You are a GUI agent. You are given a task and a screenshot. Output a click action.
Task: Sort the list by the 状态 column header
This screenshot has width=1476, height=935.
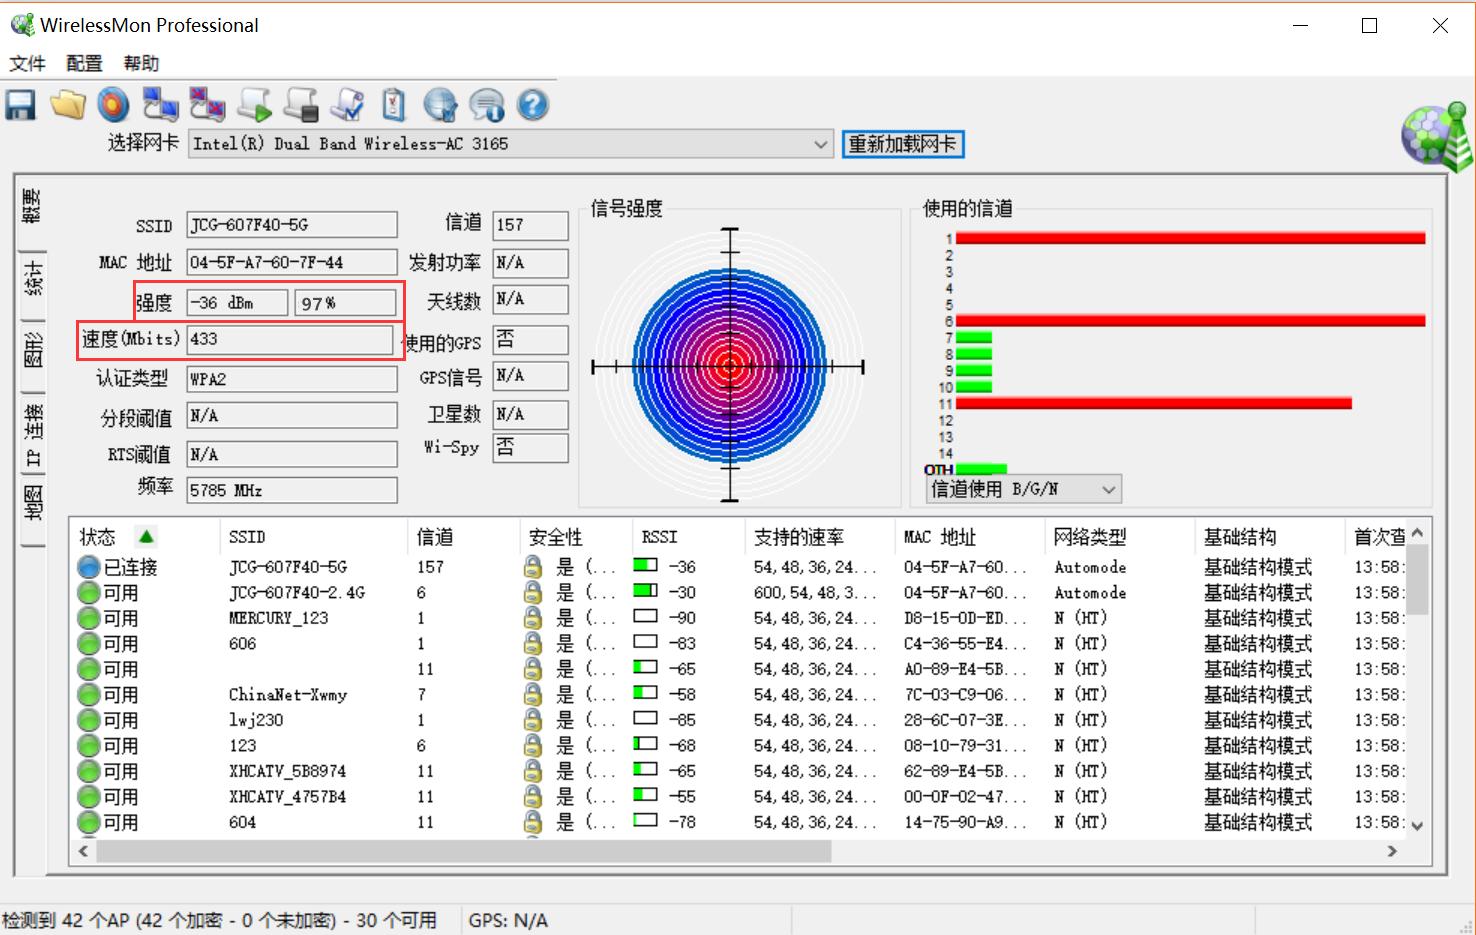click(98, 537)
